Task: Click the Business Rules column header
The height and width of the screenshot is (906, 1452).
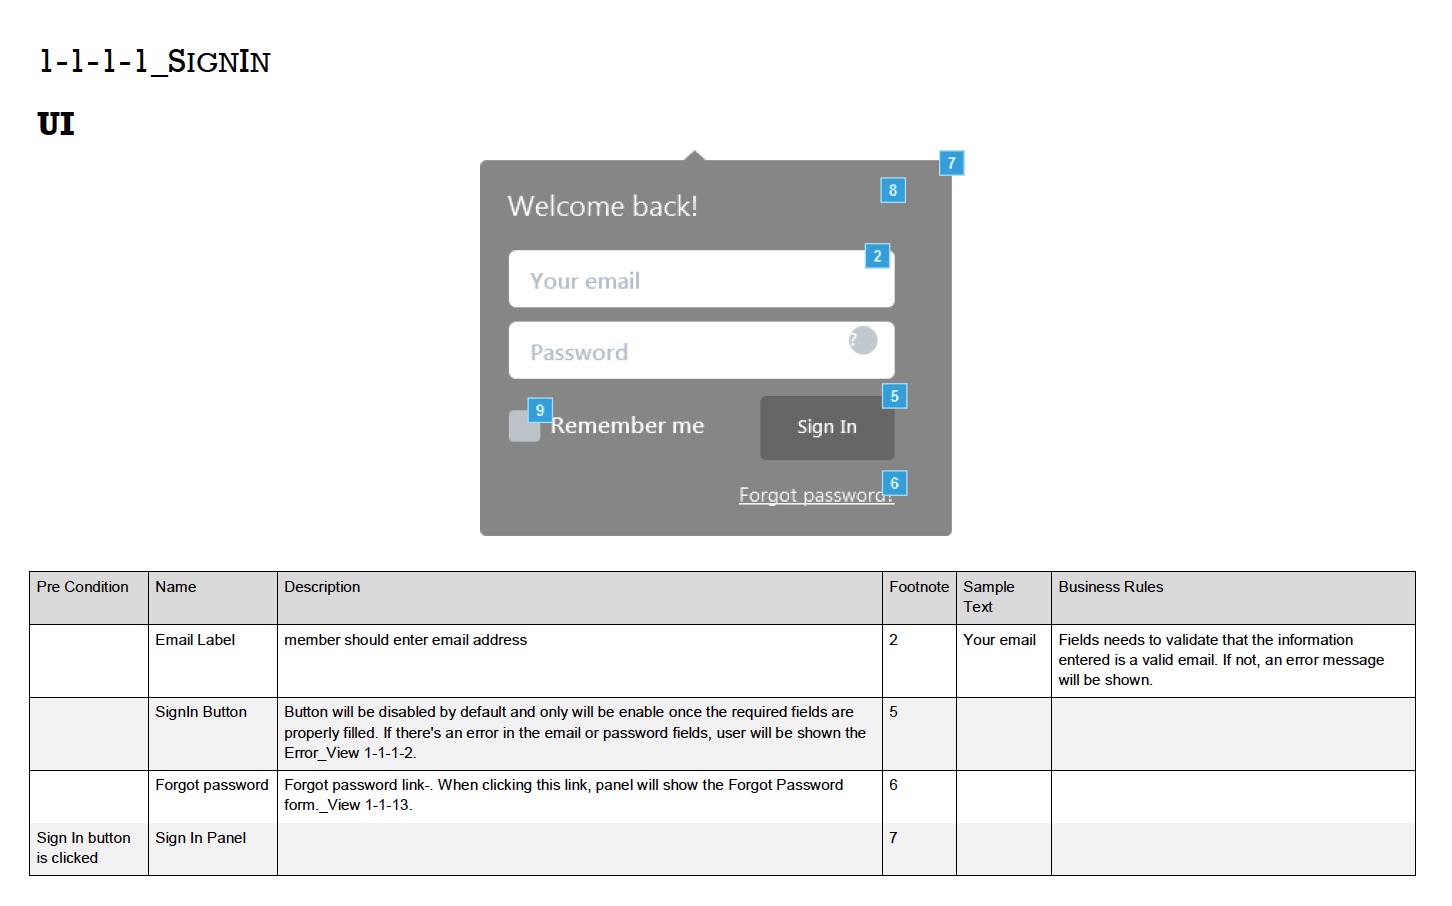Action: (1233, 598)
